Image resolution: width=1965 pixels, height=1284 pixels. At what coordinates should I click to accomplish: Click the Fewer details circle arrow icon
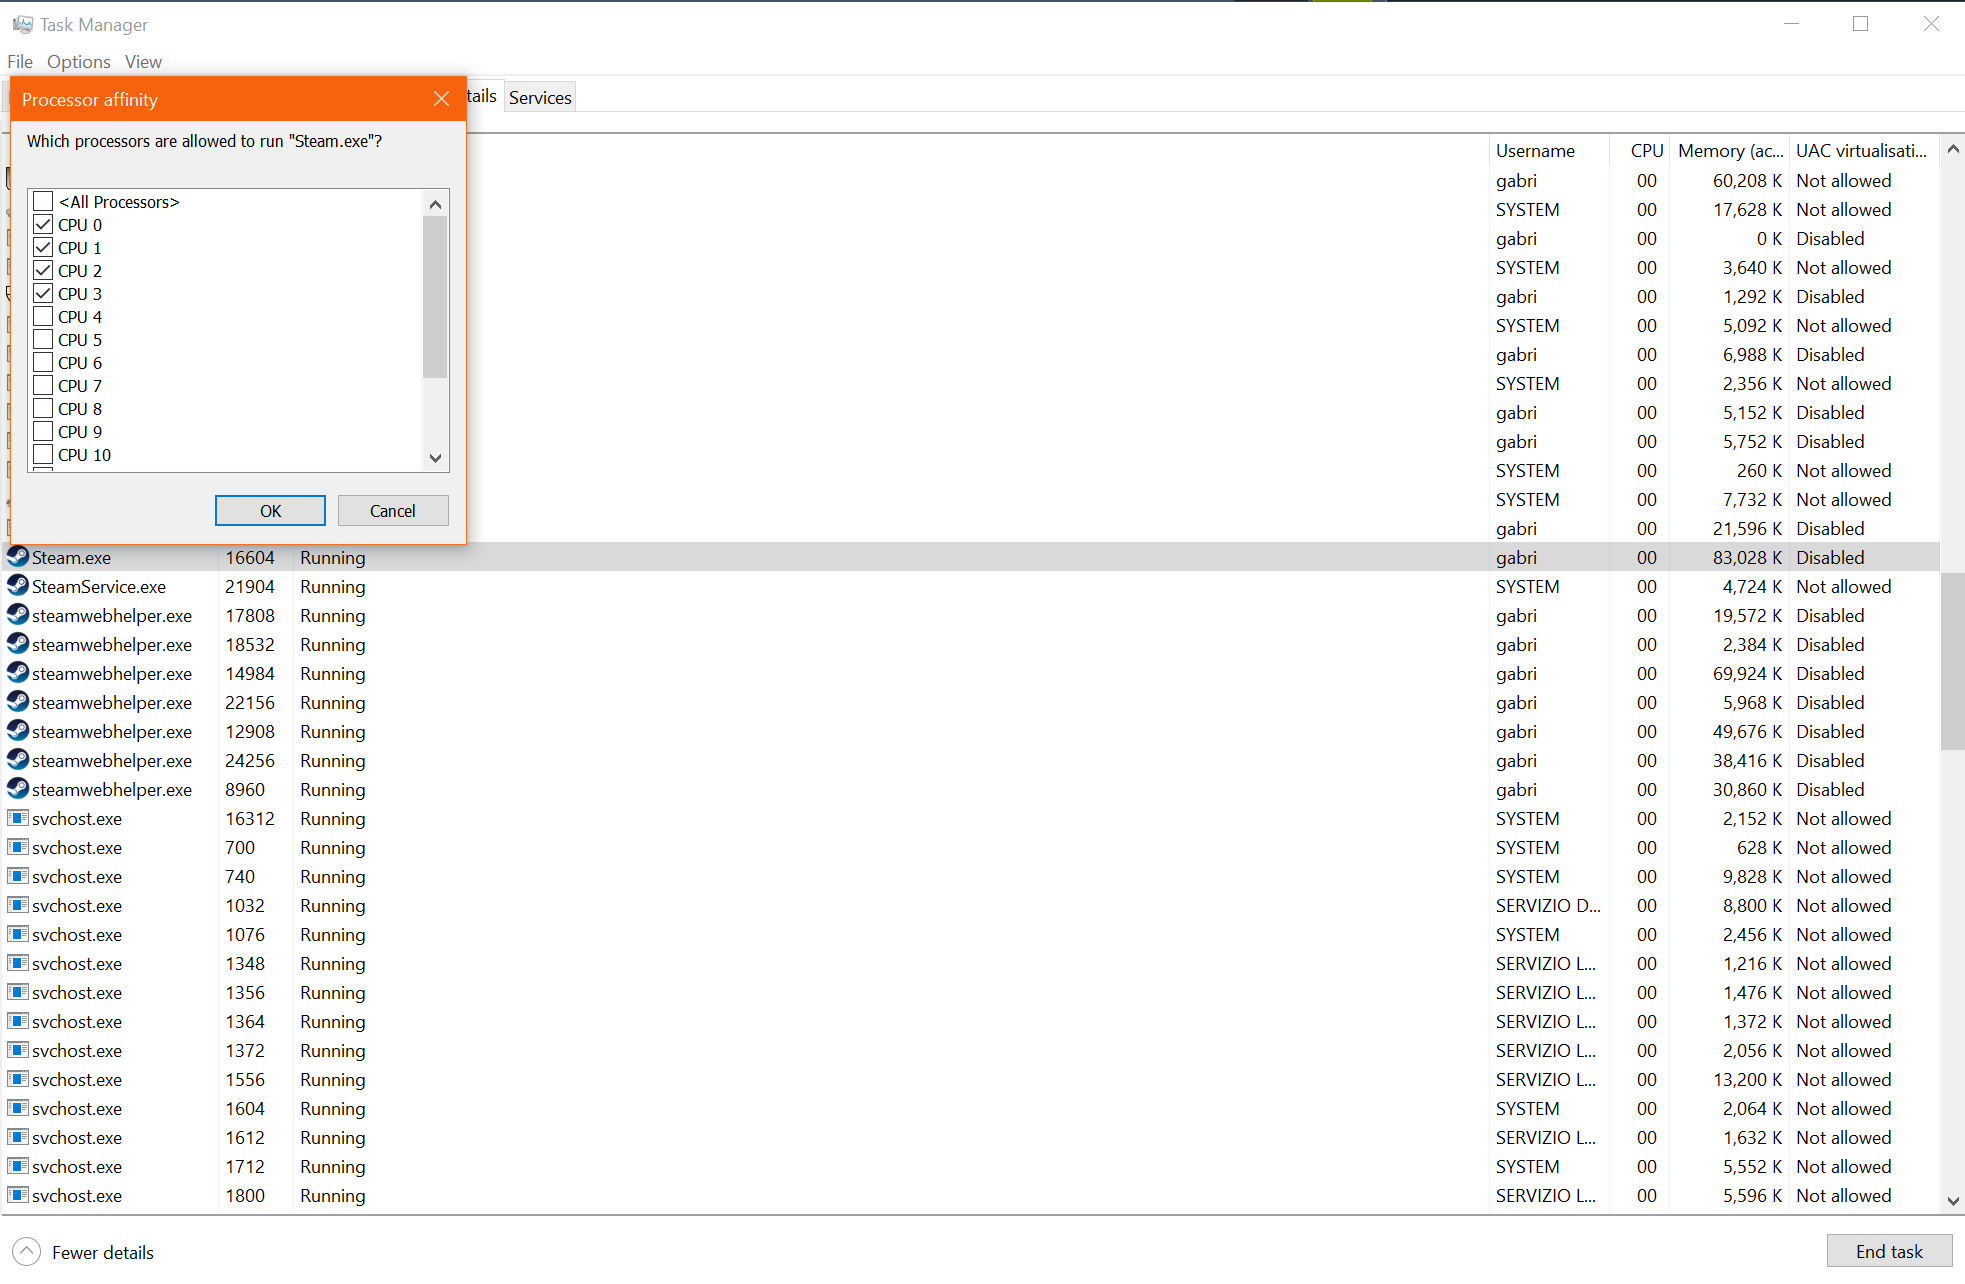(x=26, y=1252)
